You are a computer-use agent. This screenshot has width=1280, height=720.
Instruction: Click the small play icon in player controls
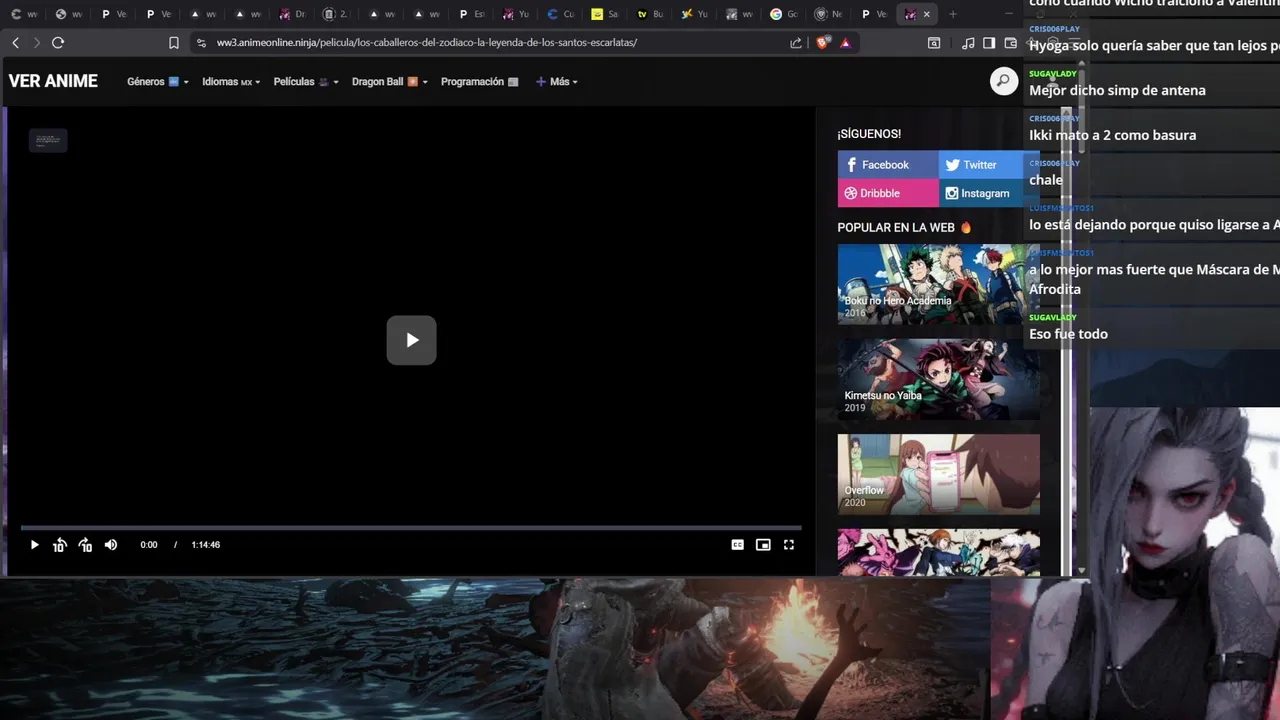[x=34, y=545]
